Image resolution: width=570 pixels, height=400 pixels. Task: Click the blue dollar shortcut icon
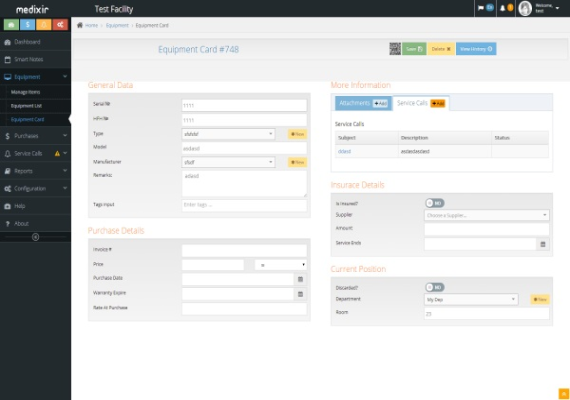pyautogui.click(x=28, y=25)
